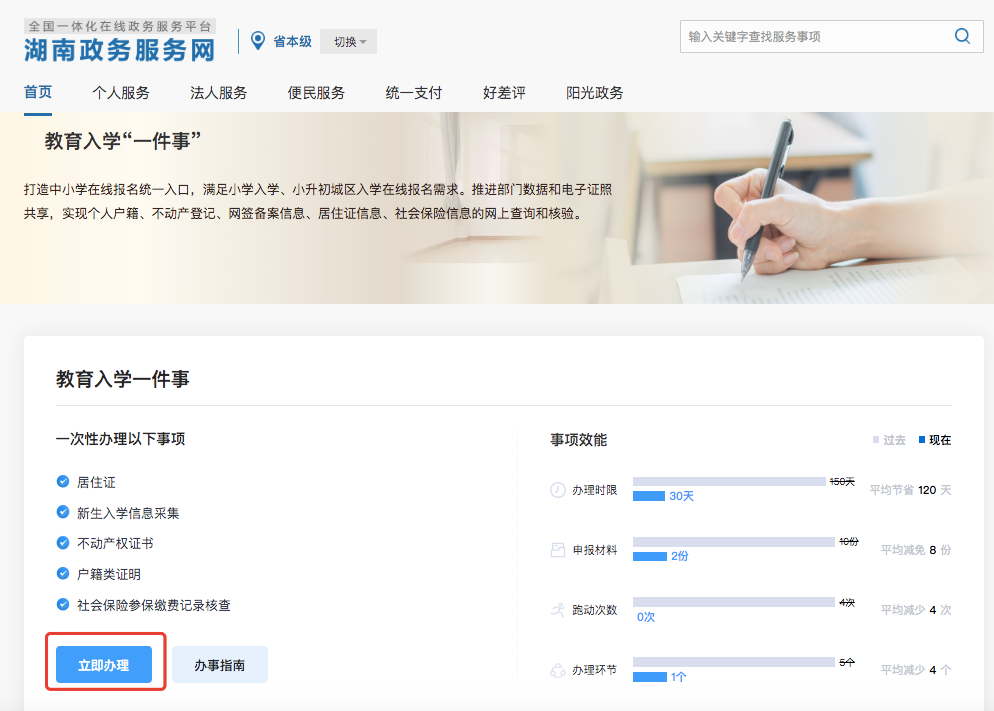Click the clock icon beside 办理时限

[558, 490]
